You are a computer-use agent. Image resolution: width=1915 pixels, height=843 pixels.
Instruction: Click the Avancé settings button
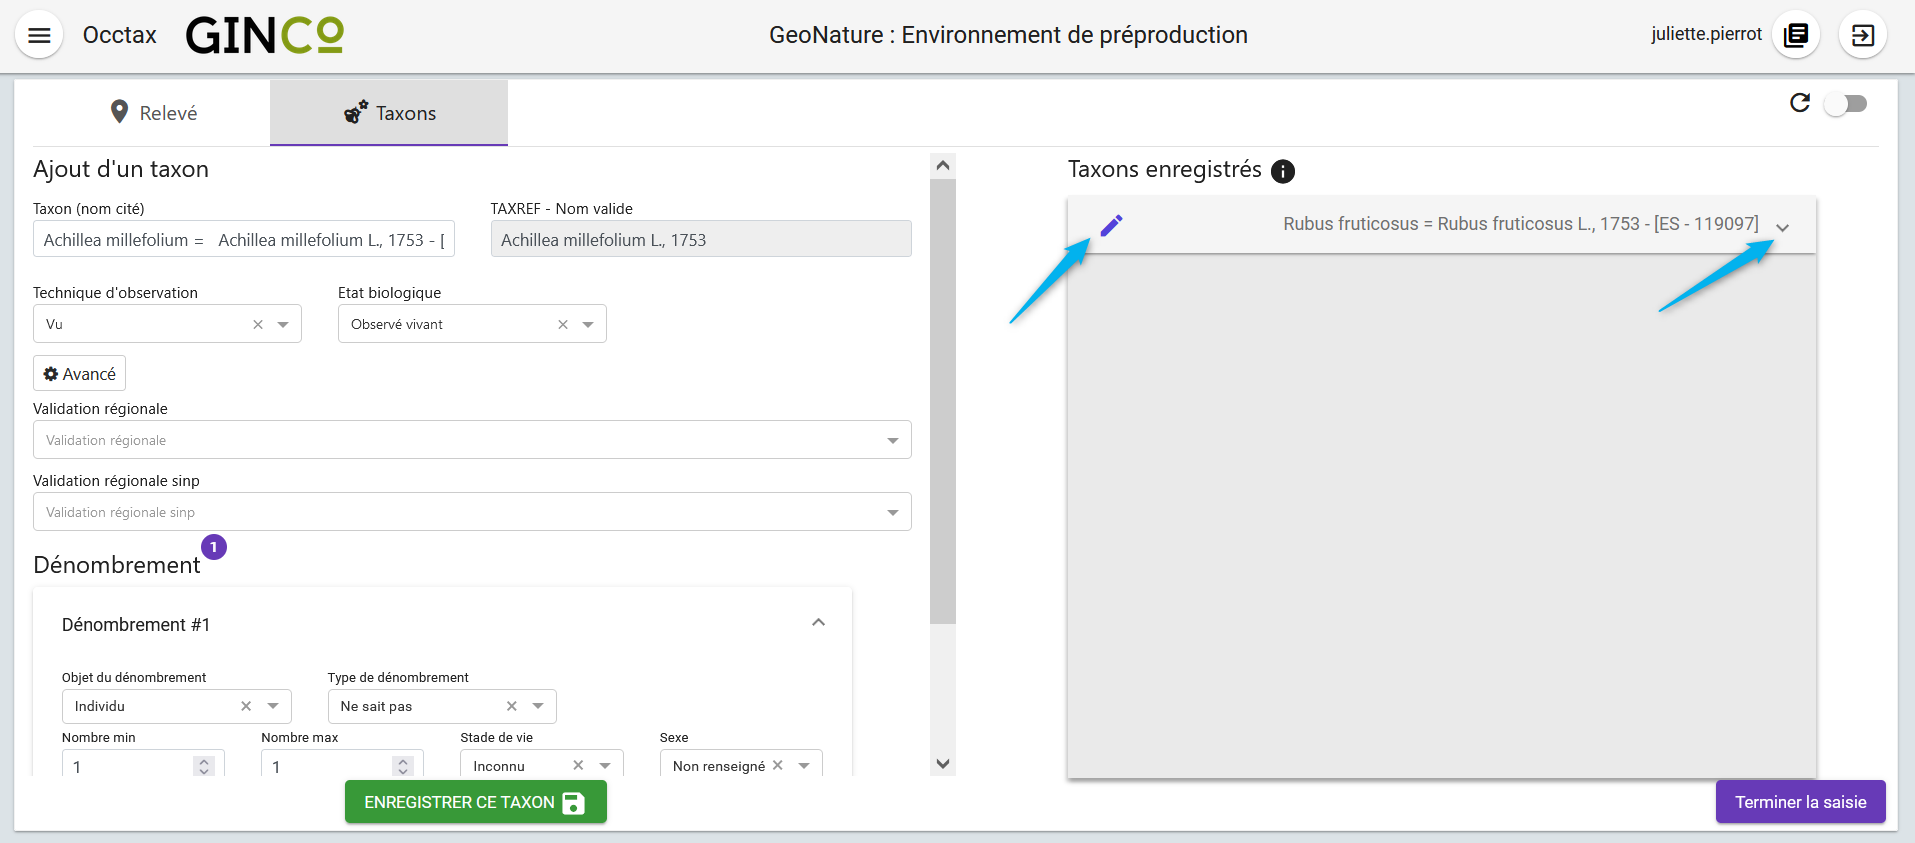click(x=79, y=373)
